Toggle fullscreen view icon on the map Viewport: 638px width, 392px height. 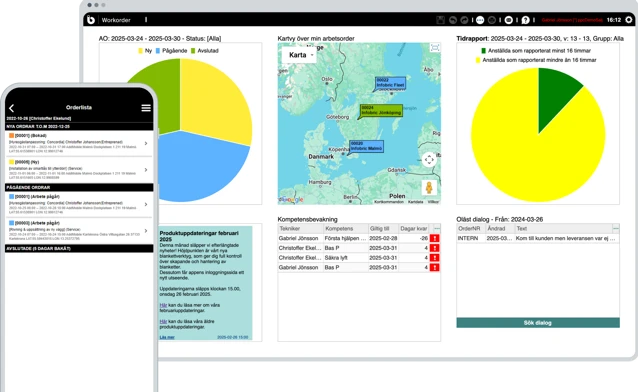(435, 48)
